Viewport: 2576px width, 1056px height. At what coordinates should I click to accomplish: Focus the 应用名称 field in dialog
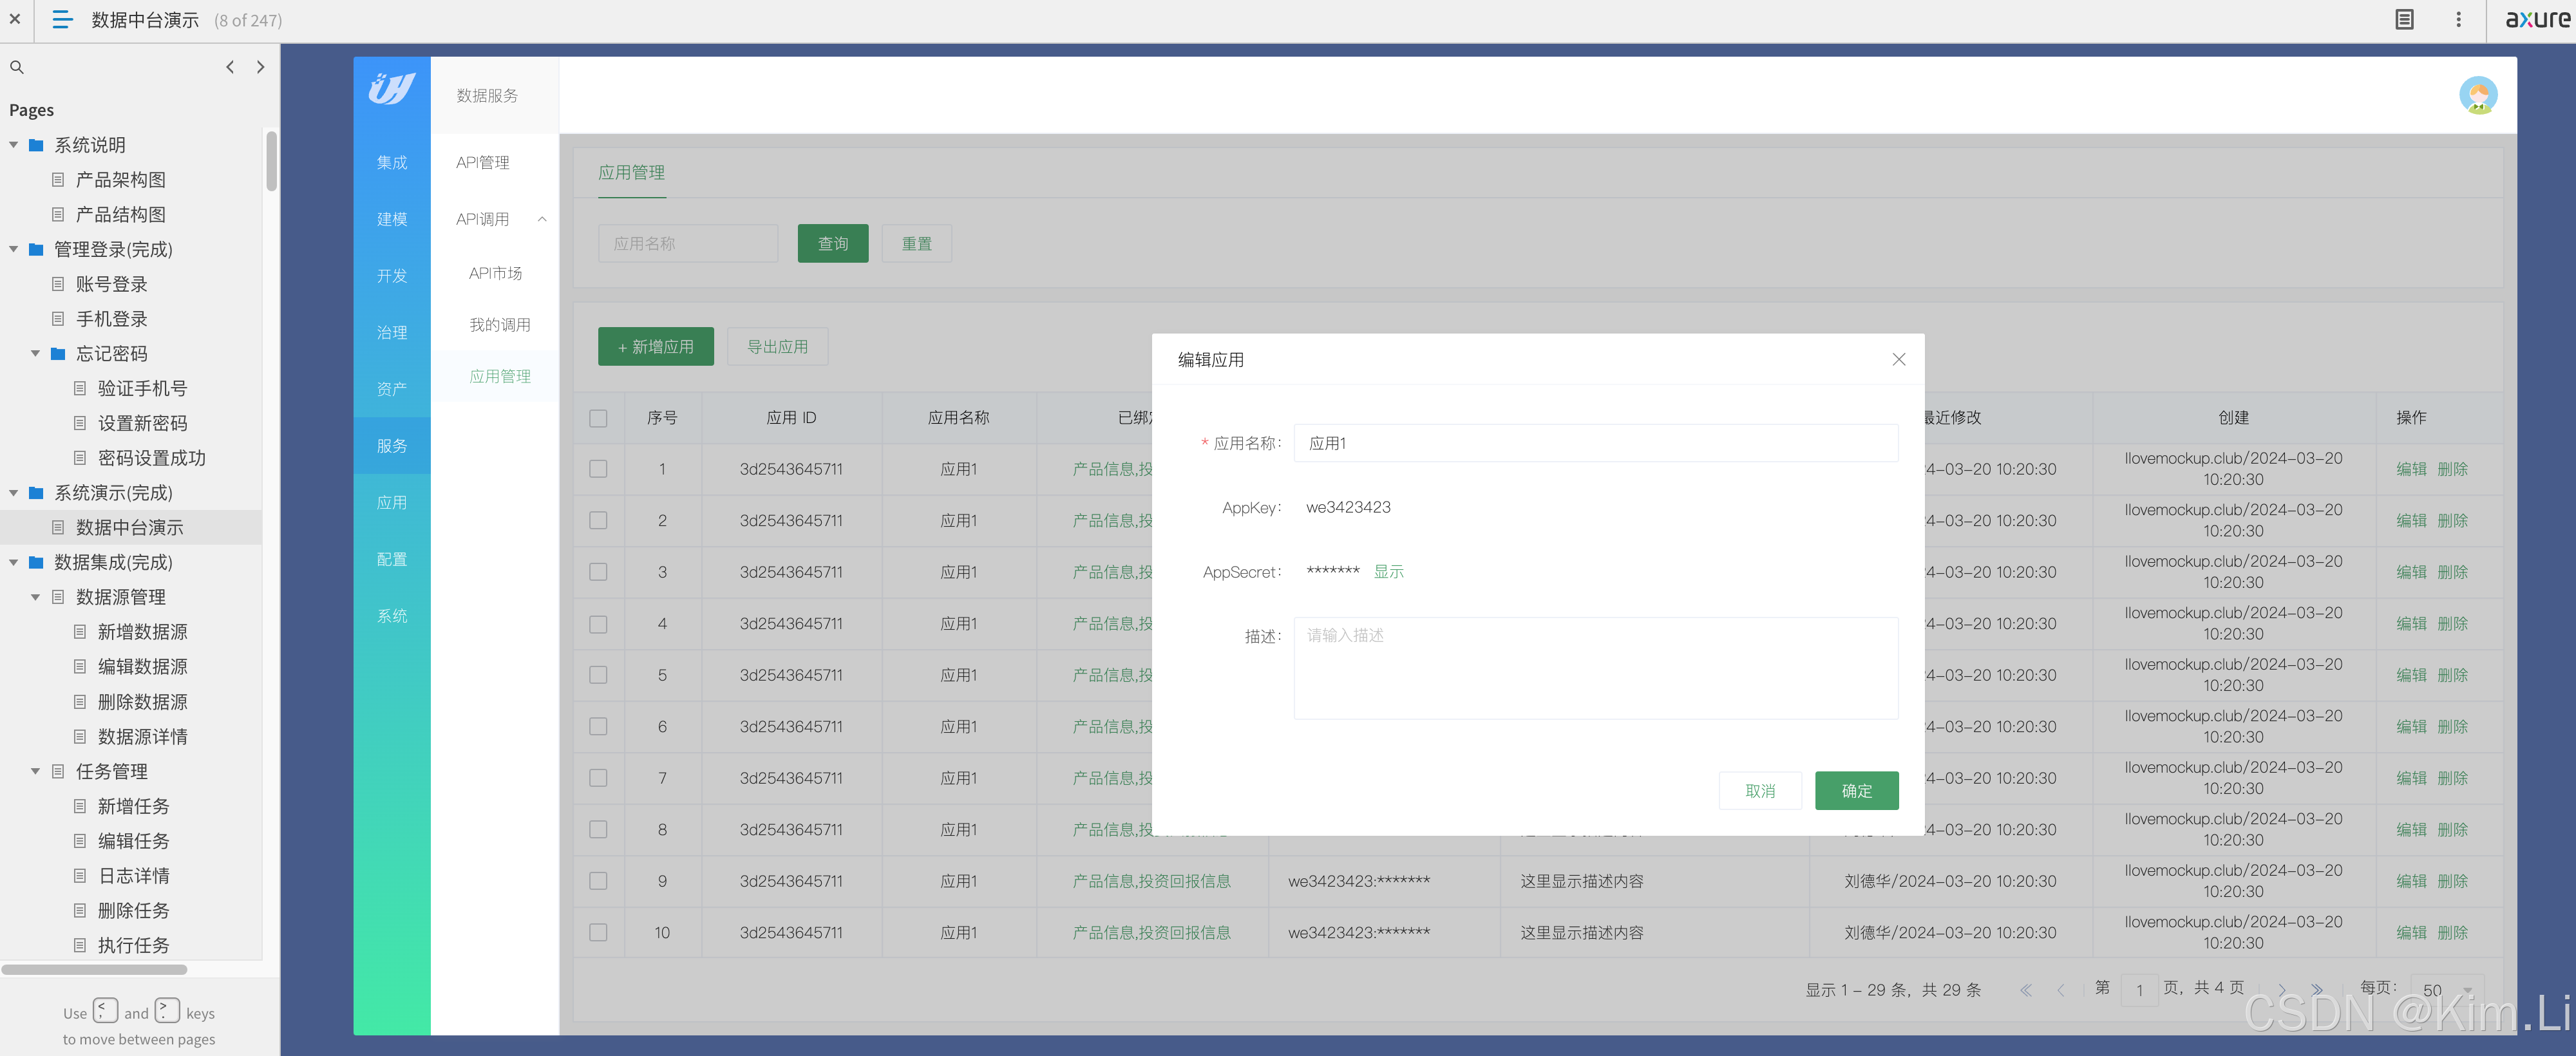[x=1595, y=443]
